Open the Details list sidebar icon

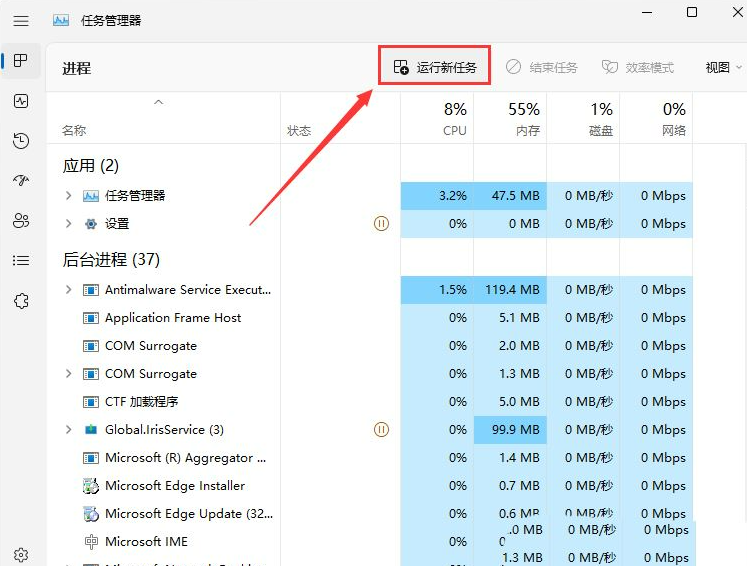(x=20, y=260)
